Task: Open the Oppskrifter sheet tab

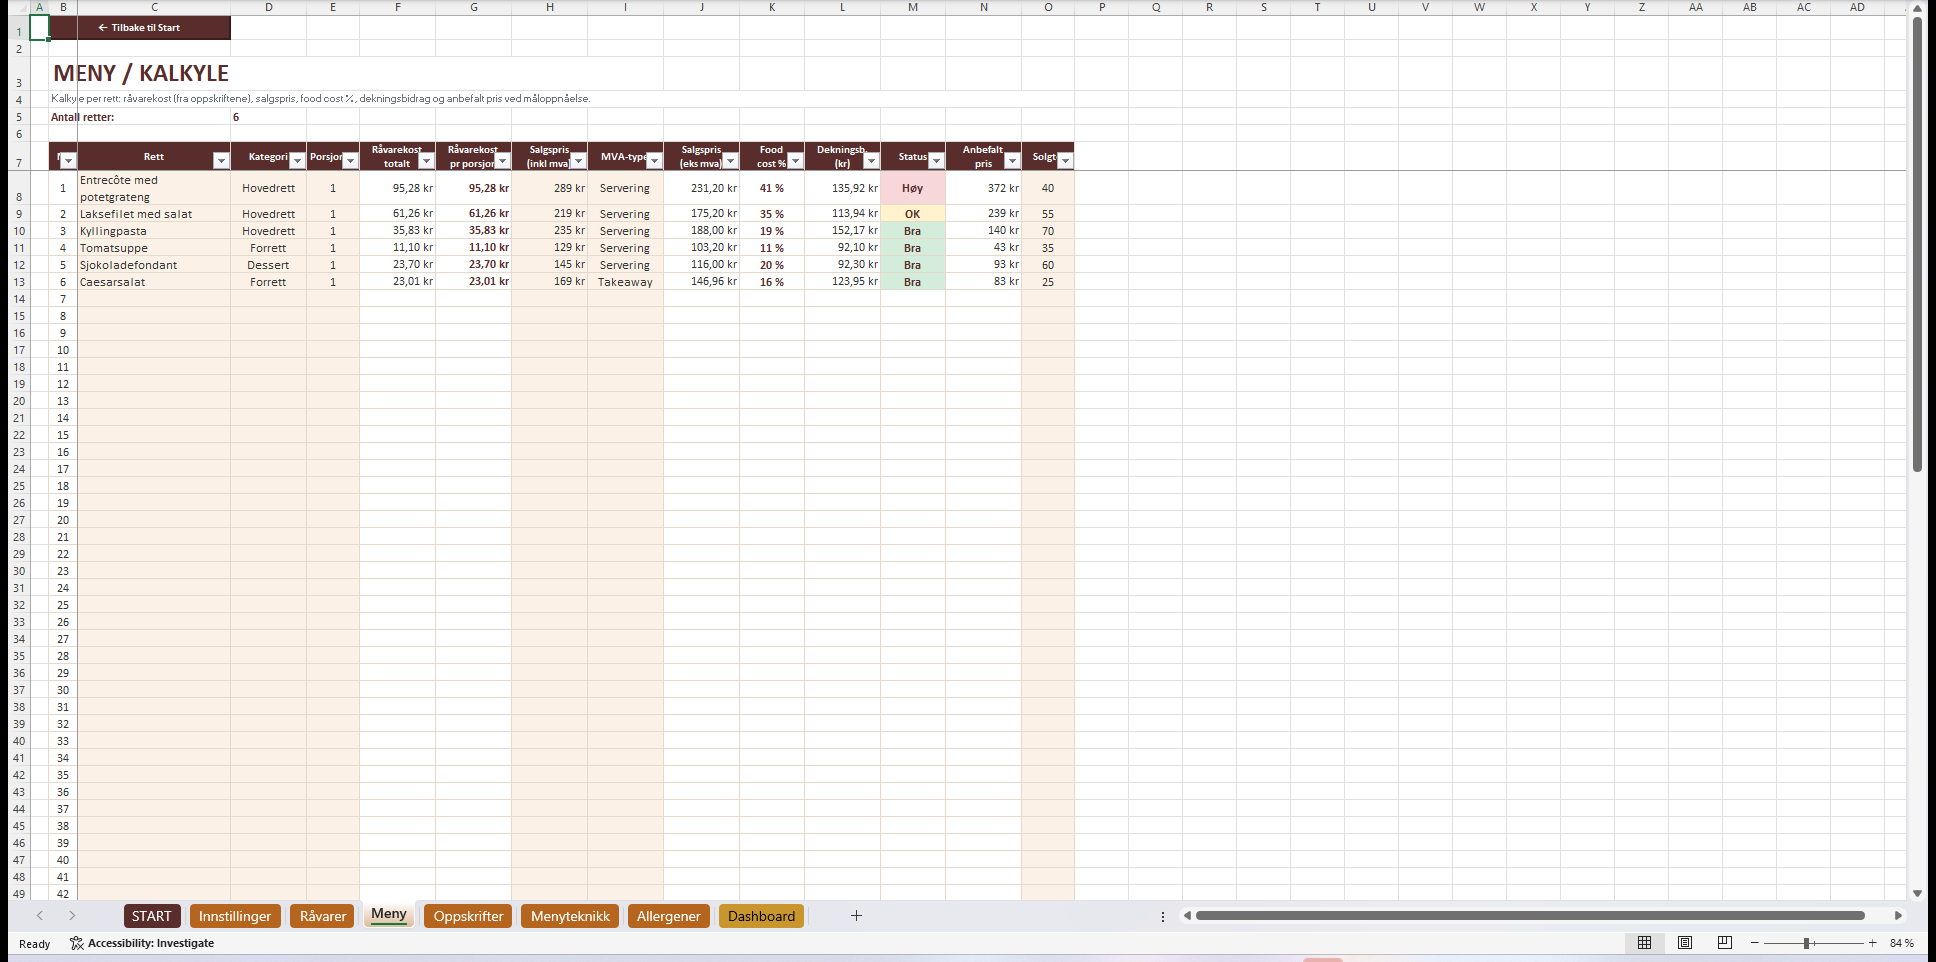Action: coord(468,916)
